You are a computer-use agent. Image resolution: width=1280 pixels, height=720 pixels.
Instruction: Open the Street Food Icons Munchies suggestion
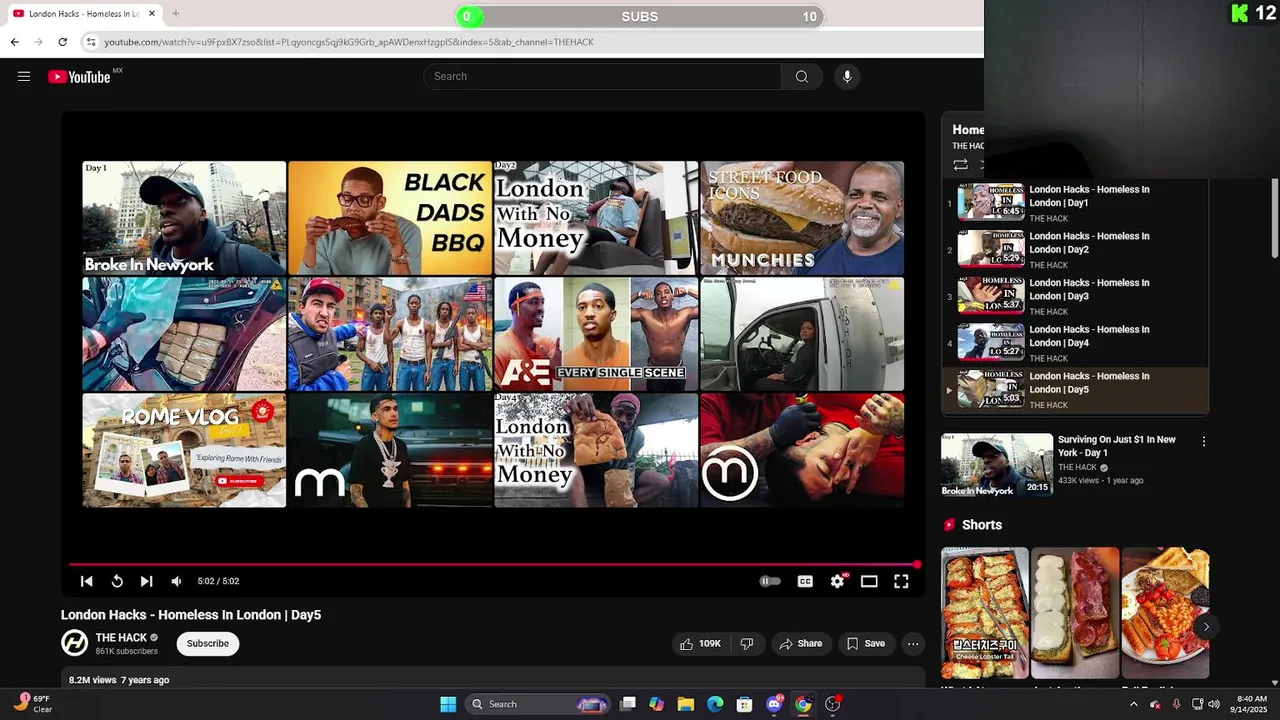(x=802, y=218)
